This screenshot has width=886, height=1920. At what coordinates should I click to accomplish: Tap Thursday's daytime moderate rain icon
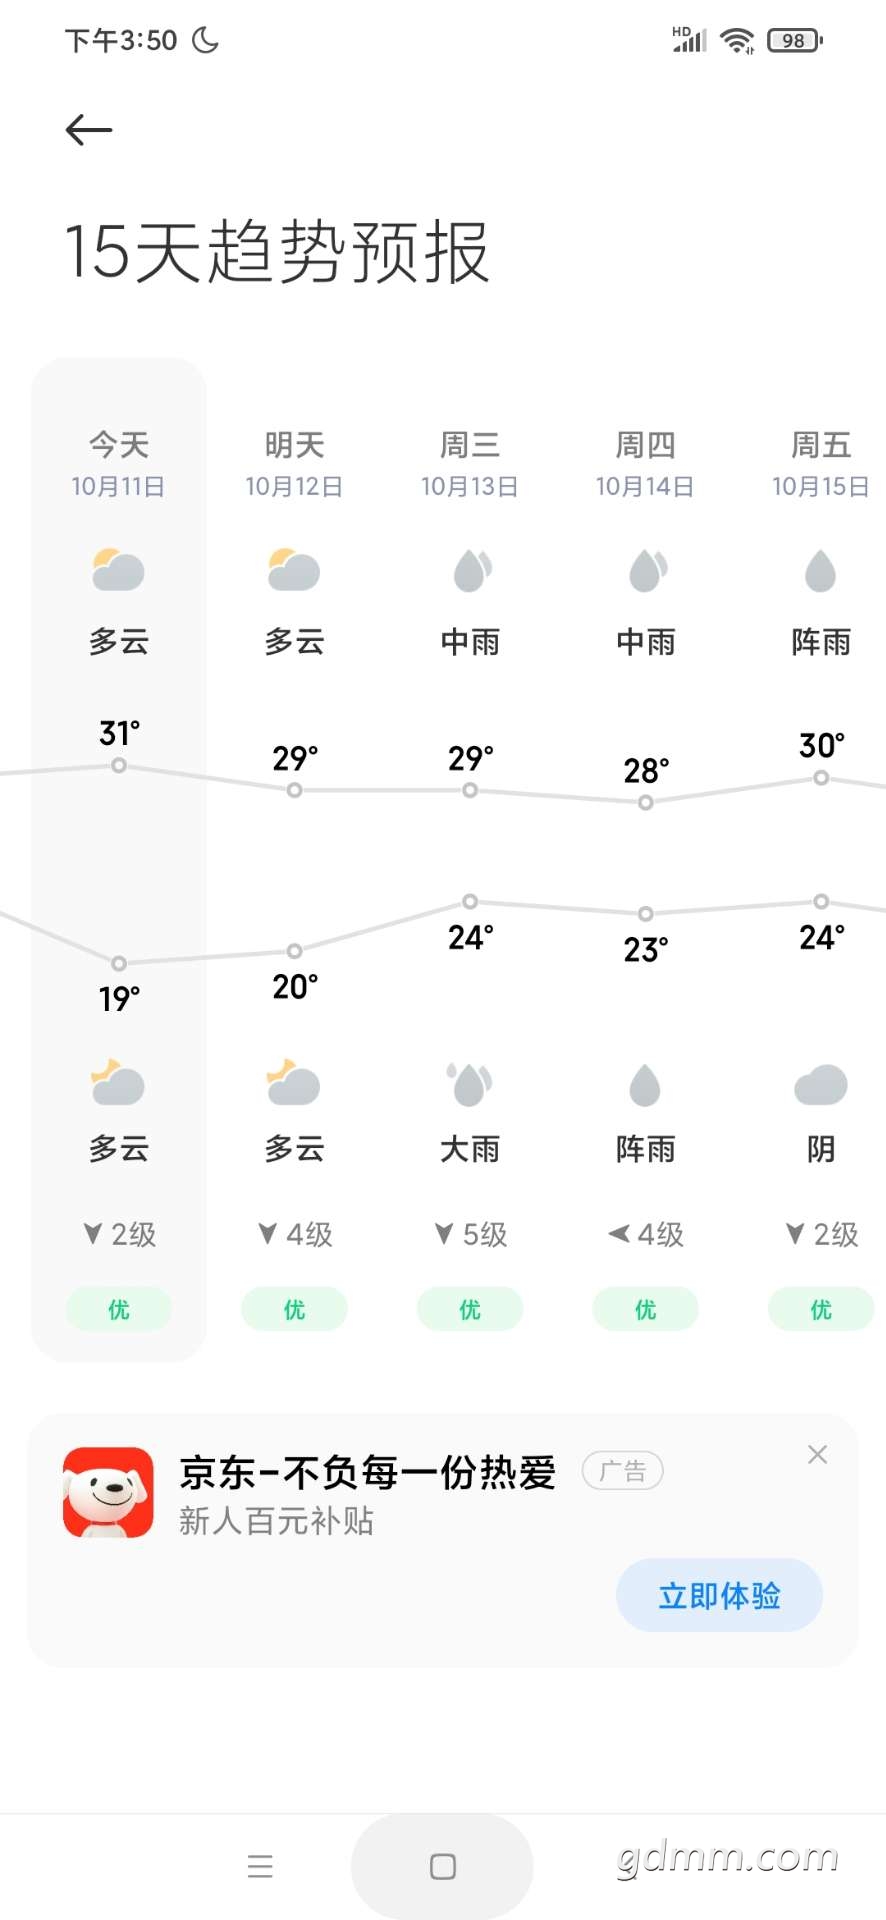point(646,571)
